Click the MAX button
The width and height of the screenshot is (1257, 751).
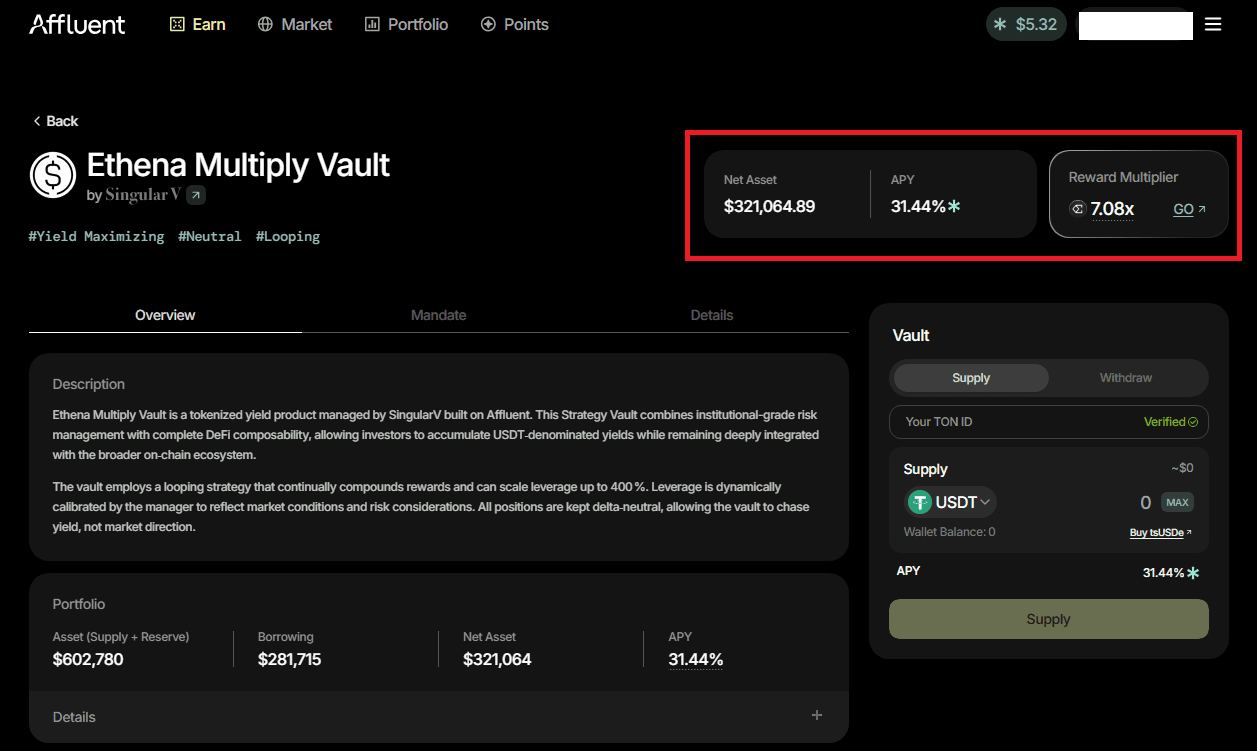point(1178,502)
